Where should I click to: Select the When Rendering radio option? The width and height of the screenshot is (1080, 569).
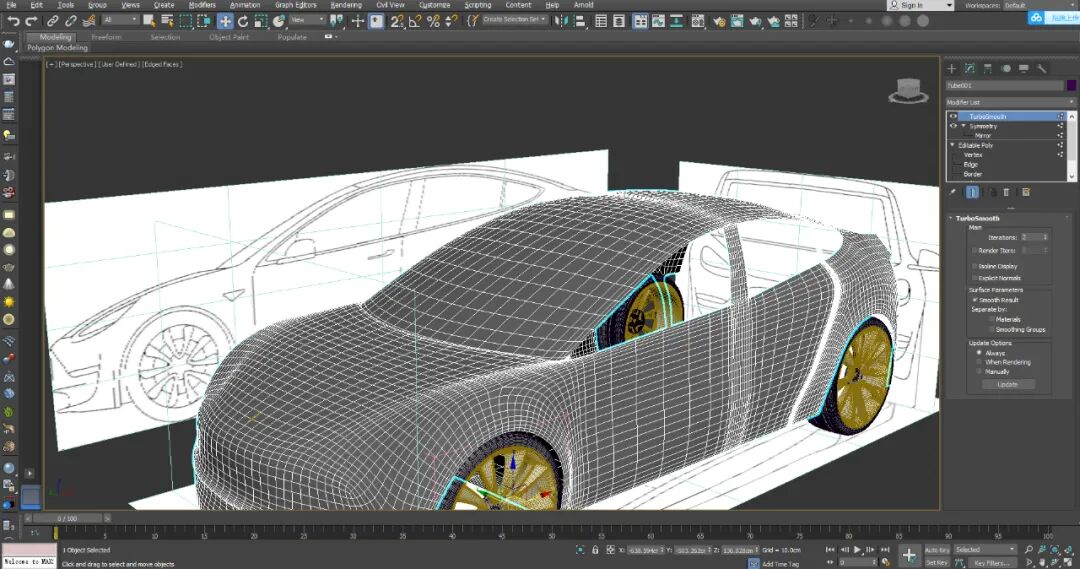pyautogui.click(x=978, y=362)
